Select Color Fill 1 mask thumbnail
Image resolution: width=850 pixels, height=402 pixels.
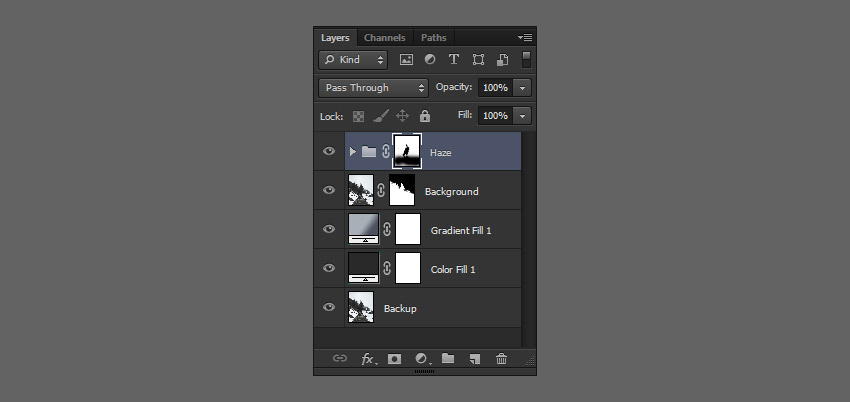pos(408,268)
